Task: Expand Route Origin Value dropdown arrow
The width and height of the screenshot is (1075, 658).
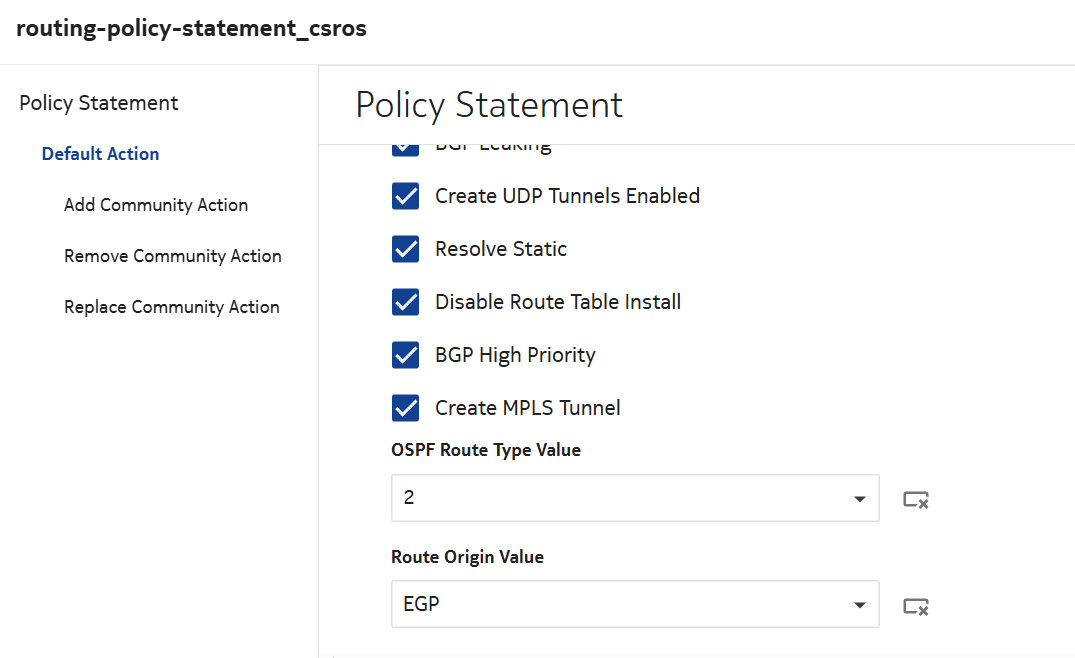Action: point(859,605)
